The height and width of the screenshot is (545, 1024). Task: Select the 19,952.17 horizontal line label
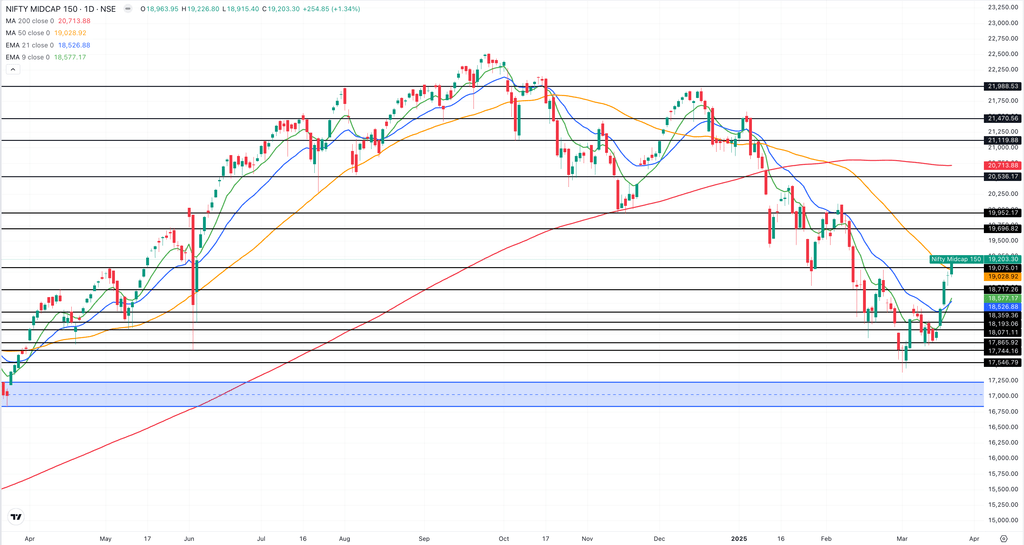click(x=1002, y=213)
